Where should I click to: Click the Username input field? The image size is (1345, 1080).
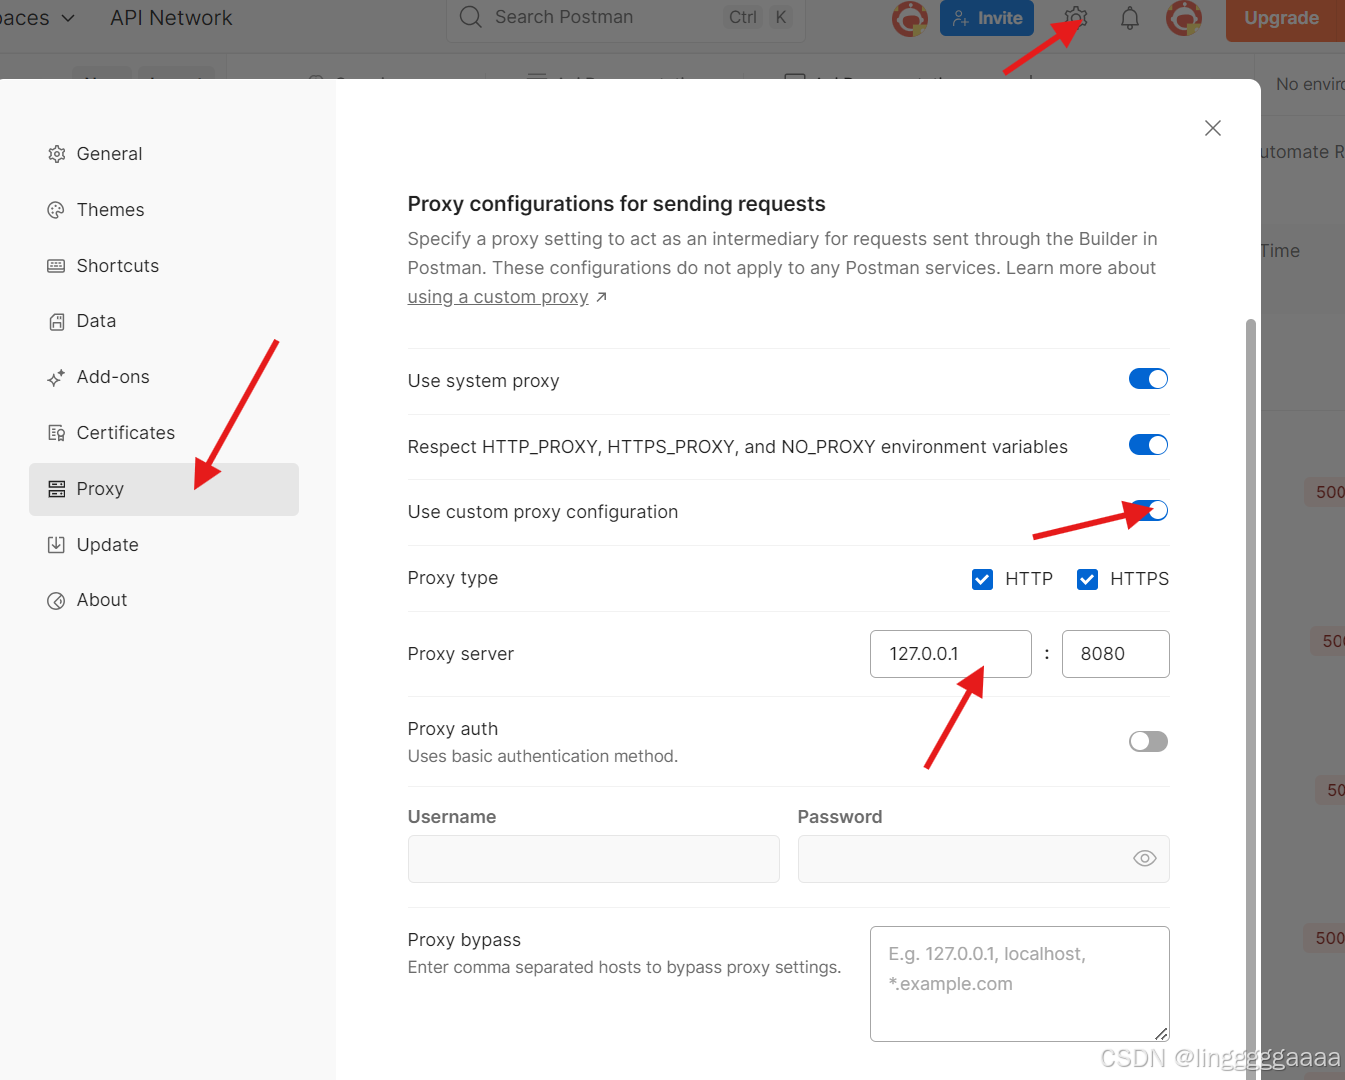click(x=594, y=859)
